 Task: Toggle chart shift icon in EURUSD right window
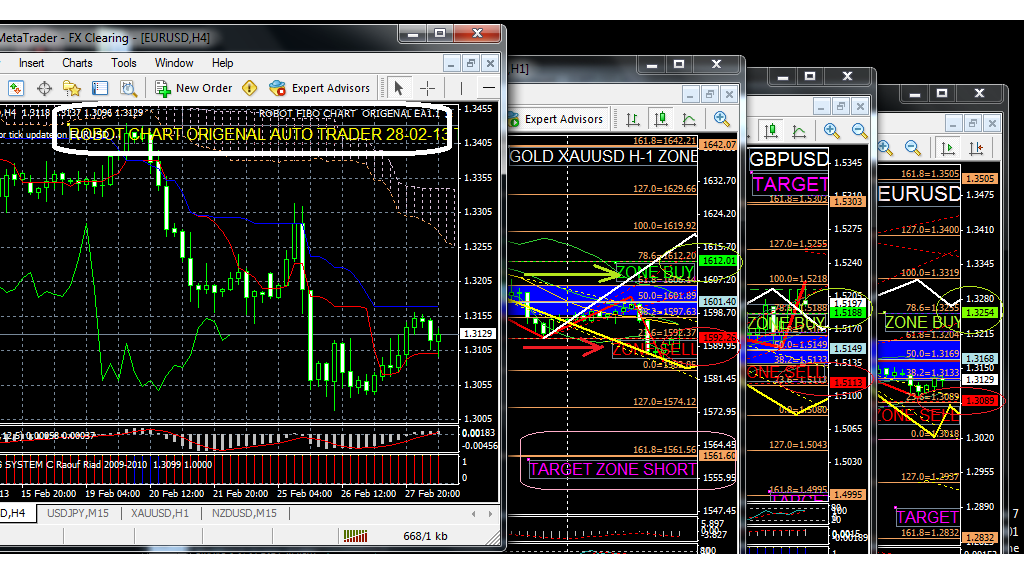tap(976, 148)
